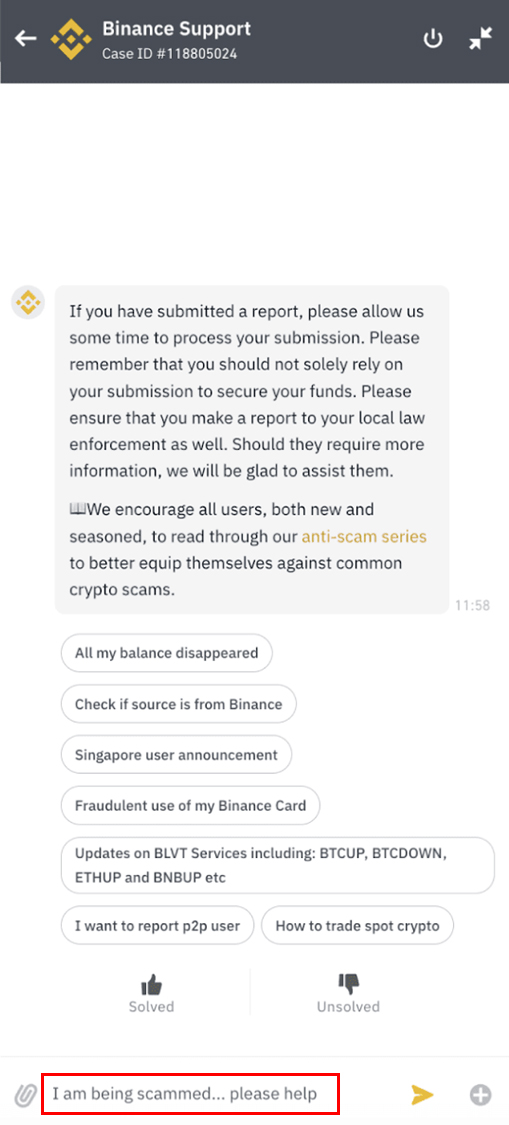
Task: Mark the case solved with thumbs up
Action: (x=151, y=993)
